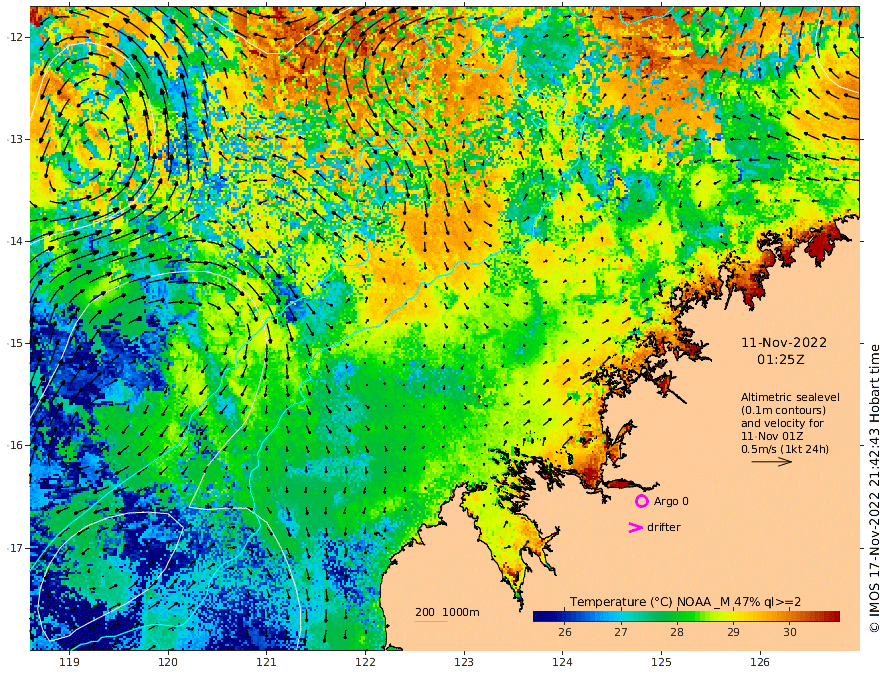Click the temperature color bar

point(686,616)
